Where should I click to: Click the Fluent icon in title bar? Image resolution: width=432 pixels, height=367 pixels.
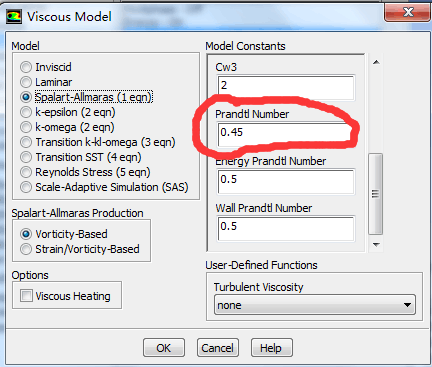tap(14, 16)
